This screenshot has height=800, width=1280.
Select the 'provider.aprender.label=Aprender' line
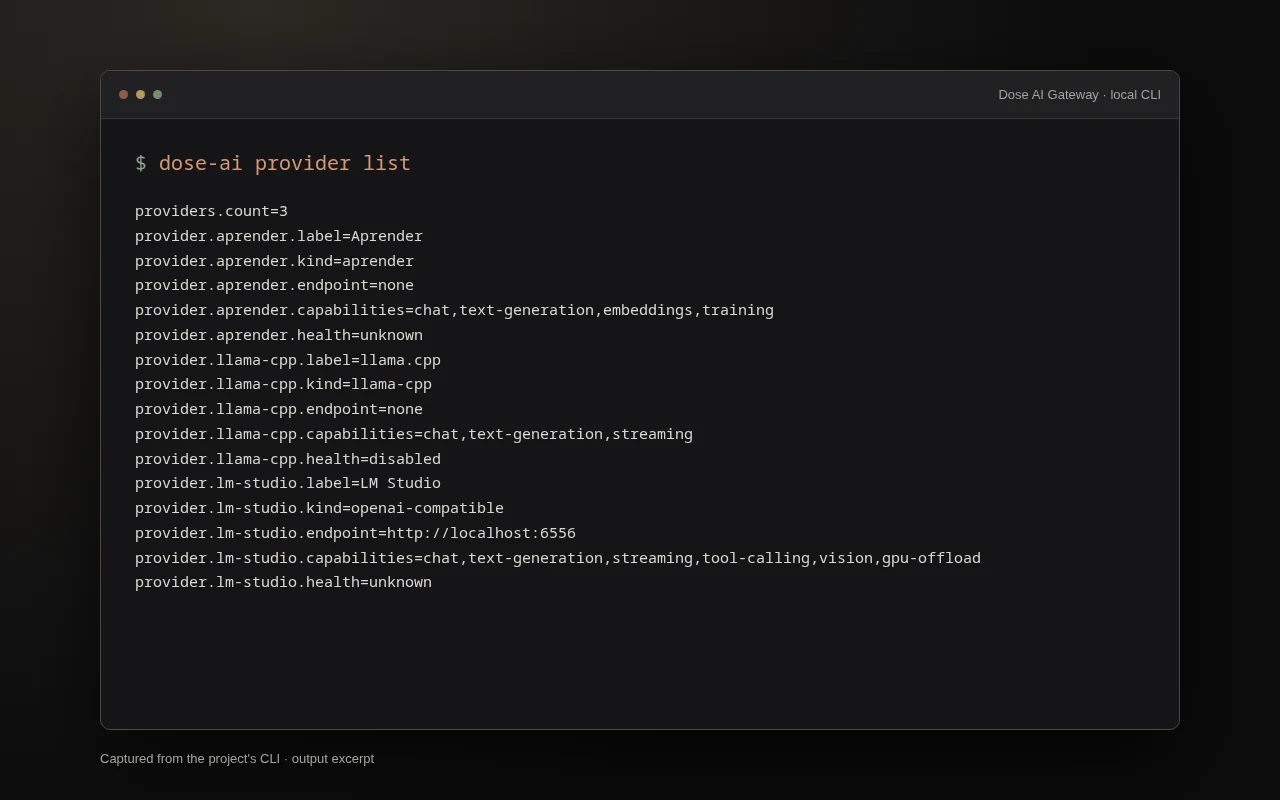coord(279,236)
